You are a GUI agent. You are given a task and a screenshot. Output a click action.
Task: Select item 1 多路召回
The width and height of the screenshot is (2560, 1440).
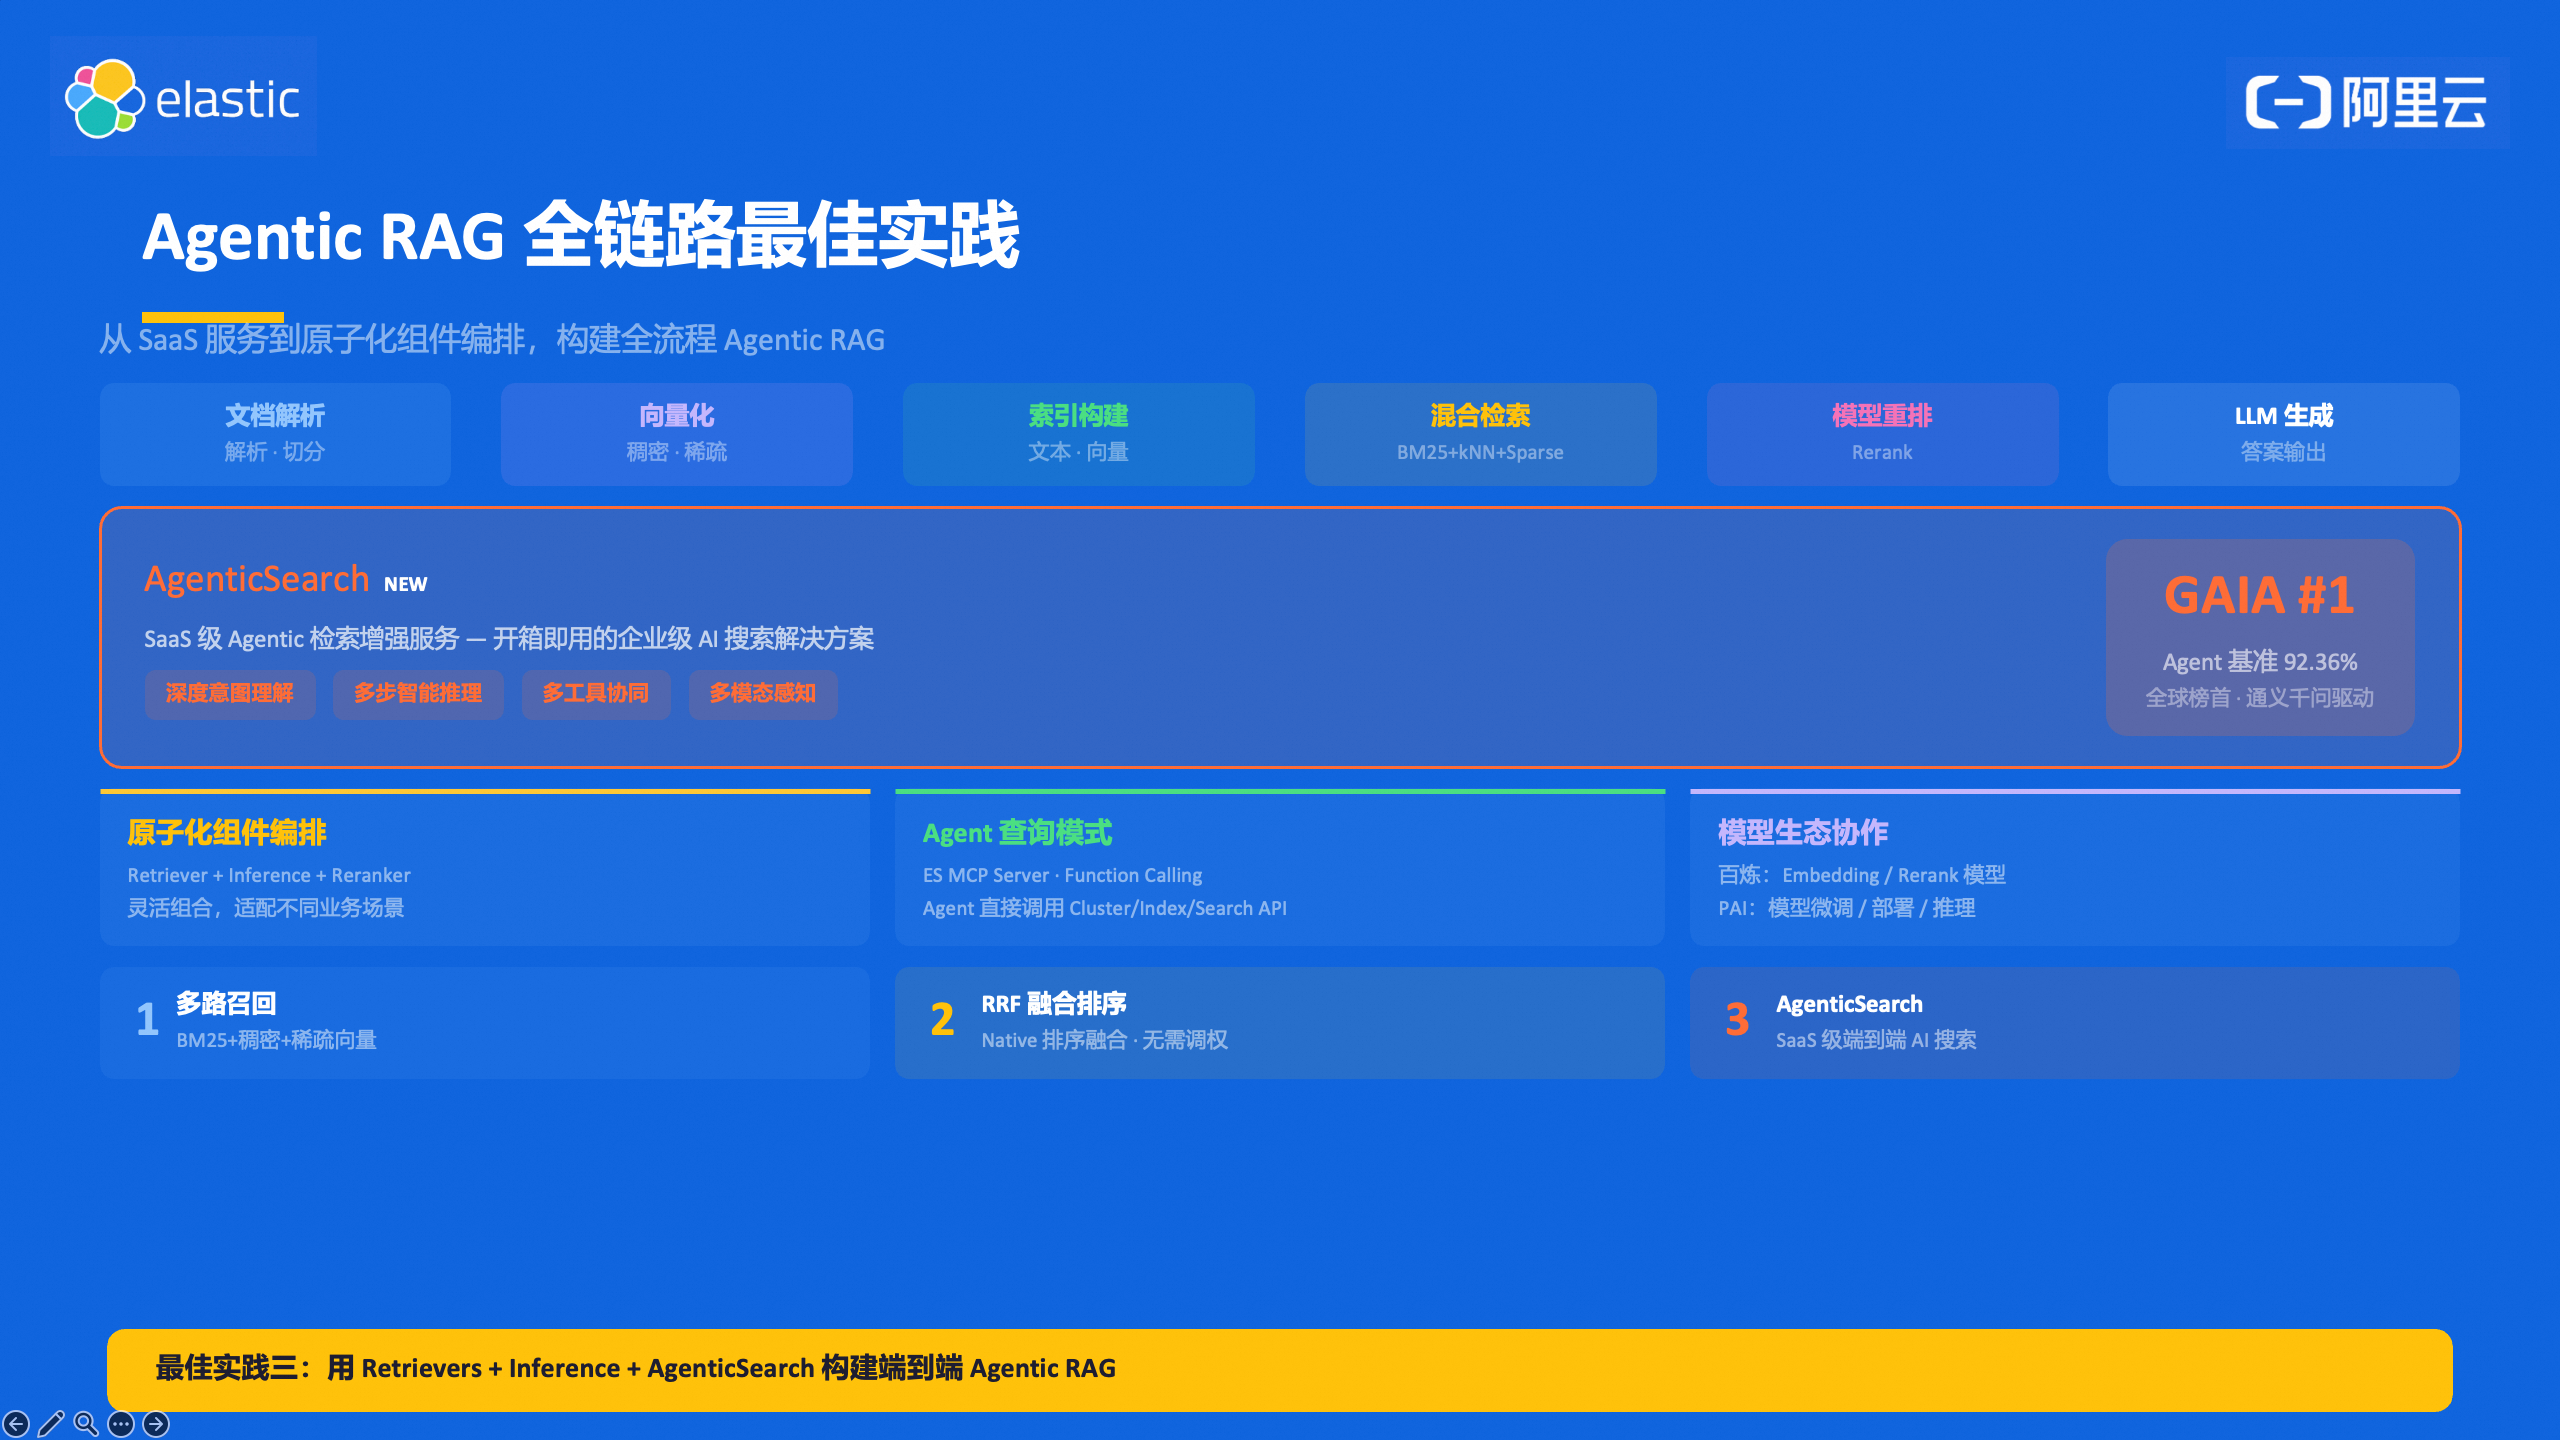point(485,1022)
